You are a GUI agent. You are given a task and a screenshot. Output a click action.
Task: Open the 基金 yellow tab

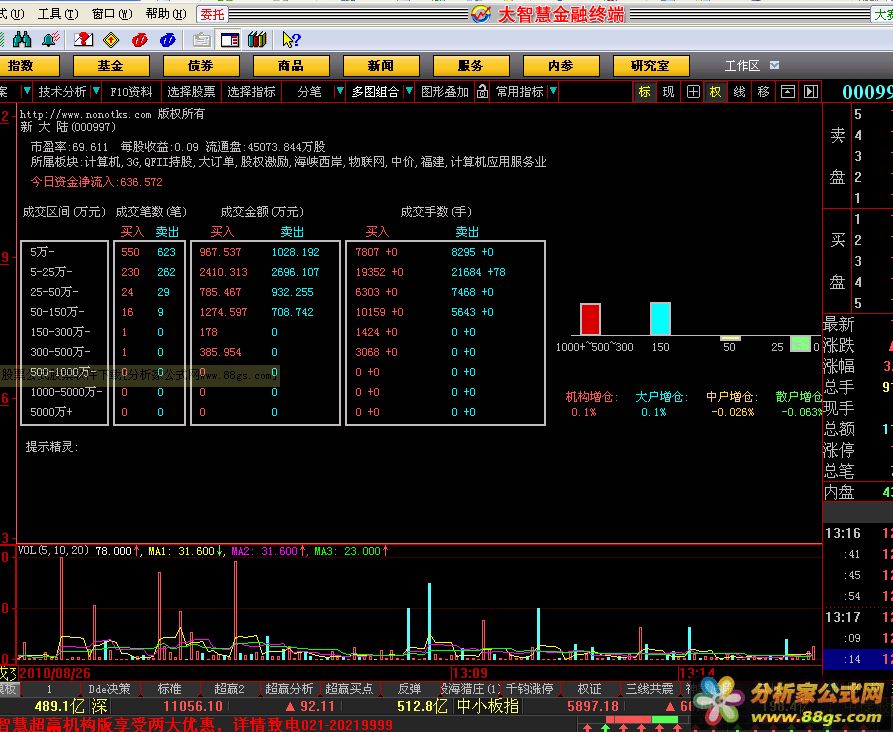click(111, 66)
